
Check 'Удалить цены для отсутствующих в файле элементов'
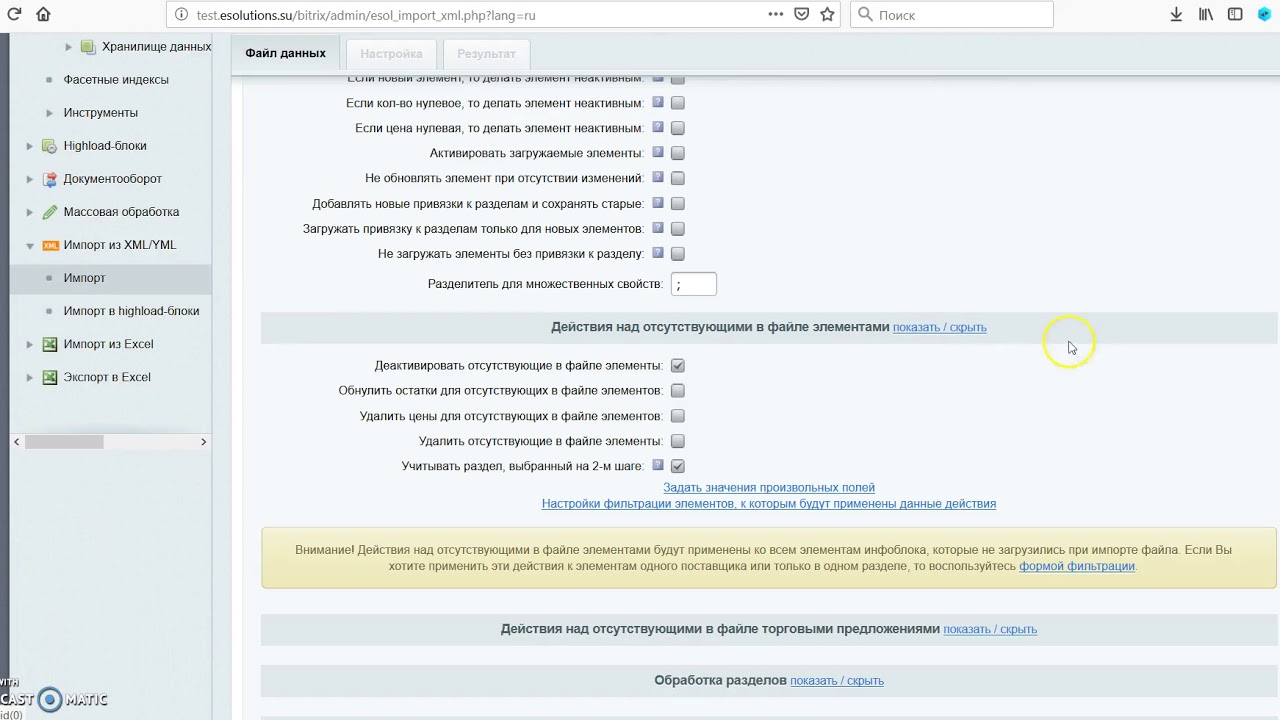(678, 416)
